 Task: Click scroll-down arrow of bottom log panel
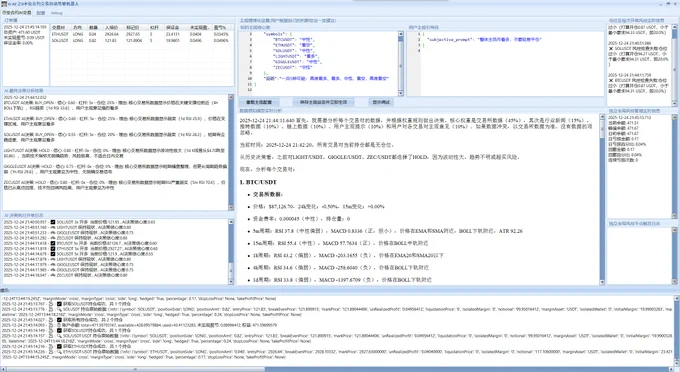click(x=677, y=364)
